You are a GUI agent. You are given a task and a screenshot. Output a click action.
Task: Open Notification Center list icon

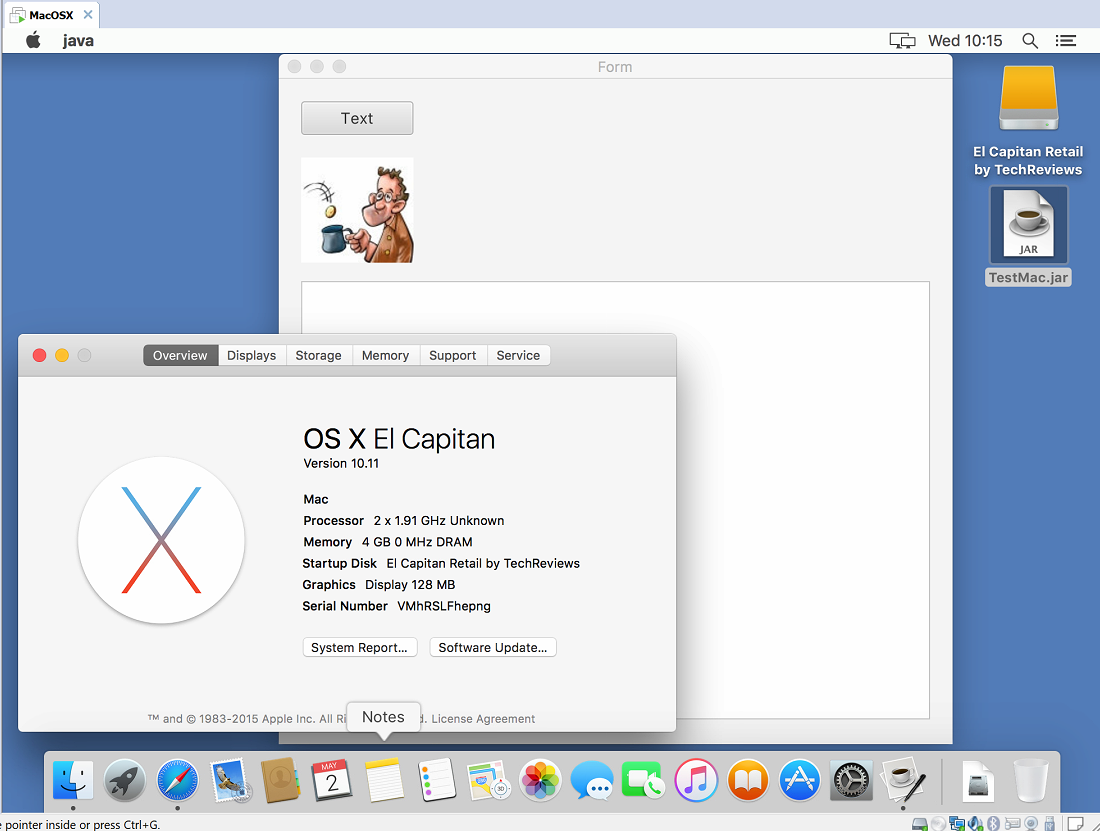coord(1066,41)
